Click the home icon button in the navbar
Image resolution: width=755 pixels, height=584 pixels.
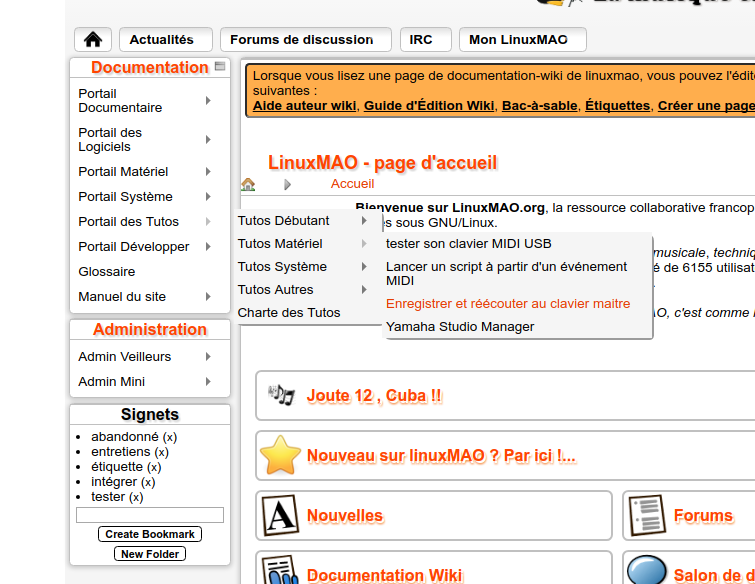(x=93, y=39)
